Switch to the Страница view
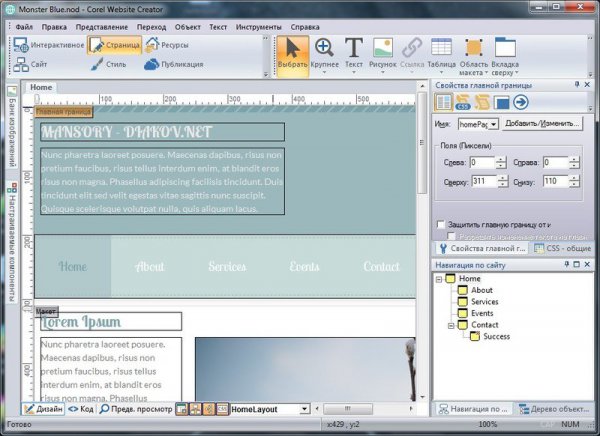This screenshot has width=600, height=436. pos(114,45)
